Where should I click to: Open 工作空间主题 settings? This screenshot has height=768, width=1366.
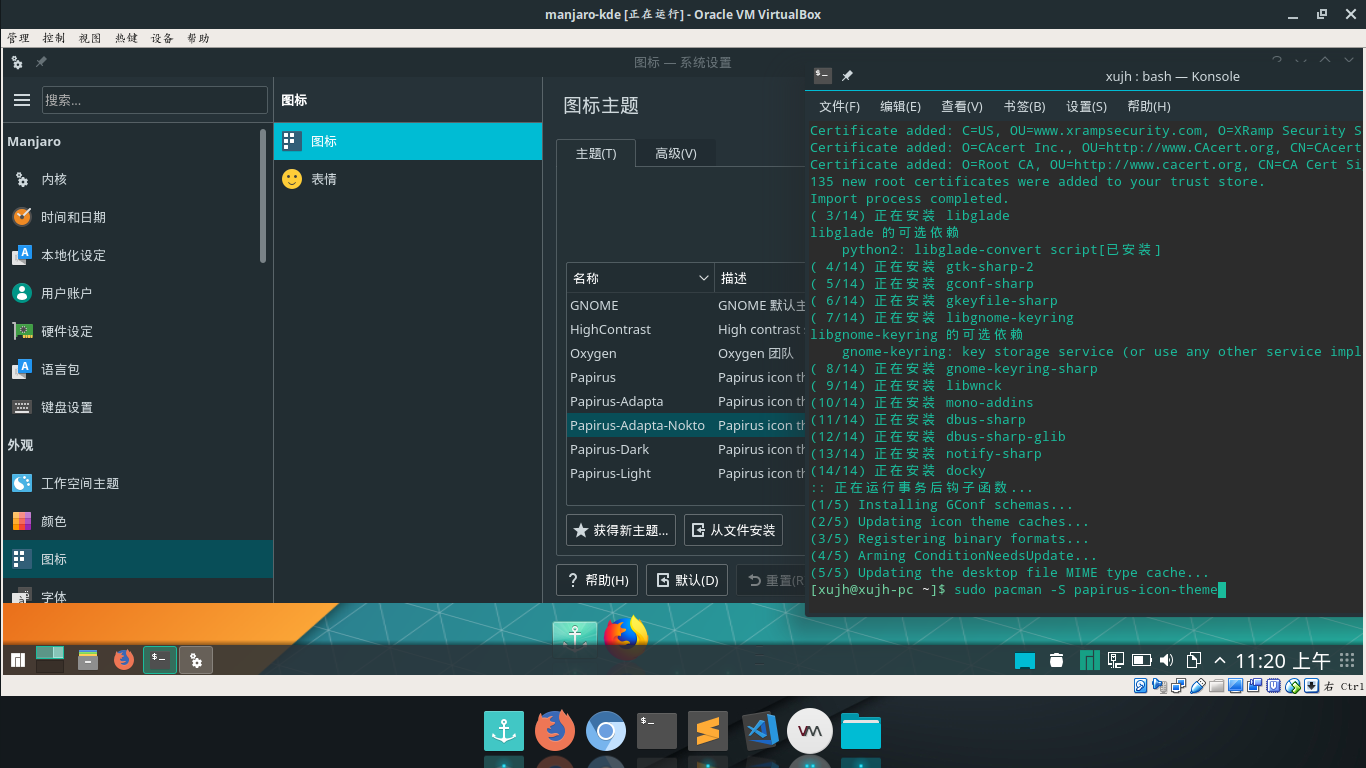[136, 484]
